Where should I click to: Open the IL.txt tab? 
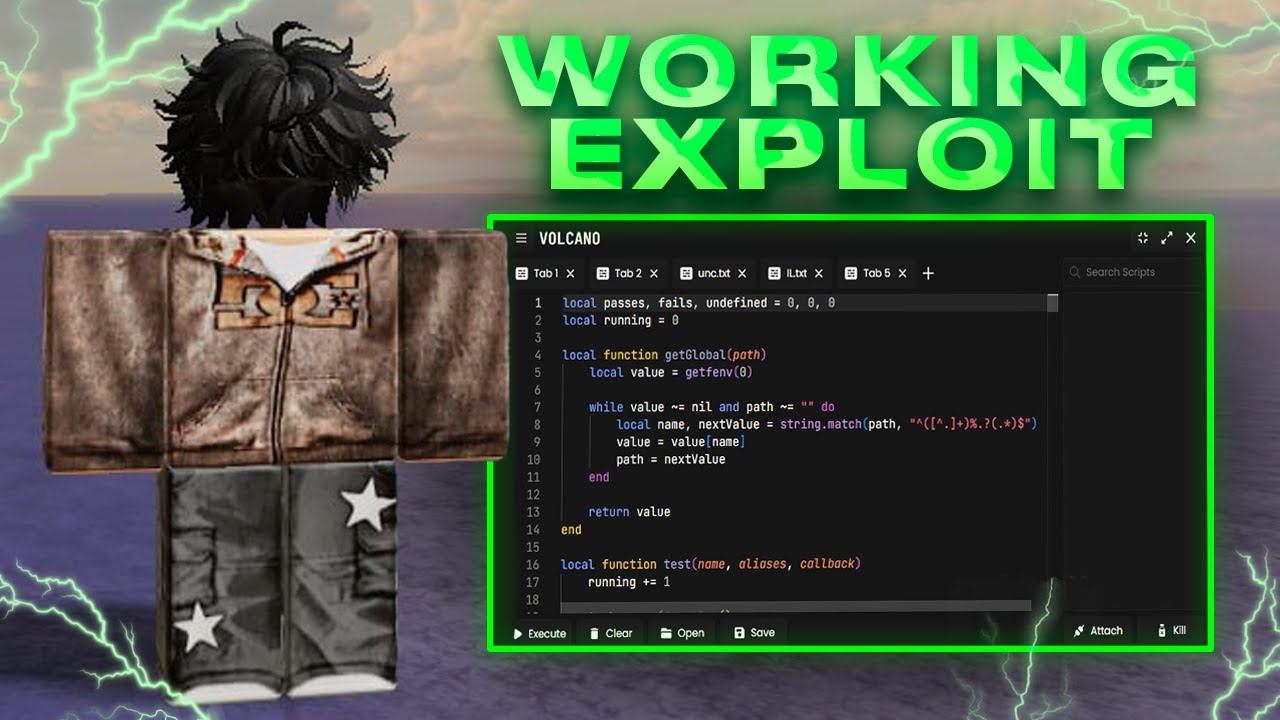point(796,273)
